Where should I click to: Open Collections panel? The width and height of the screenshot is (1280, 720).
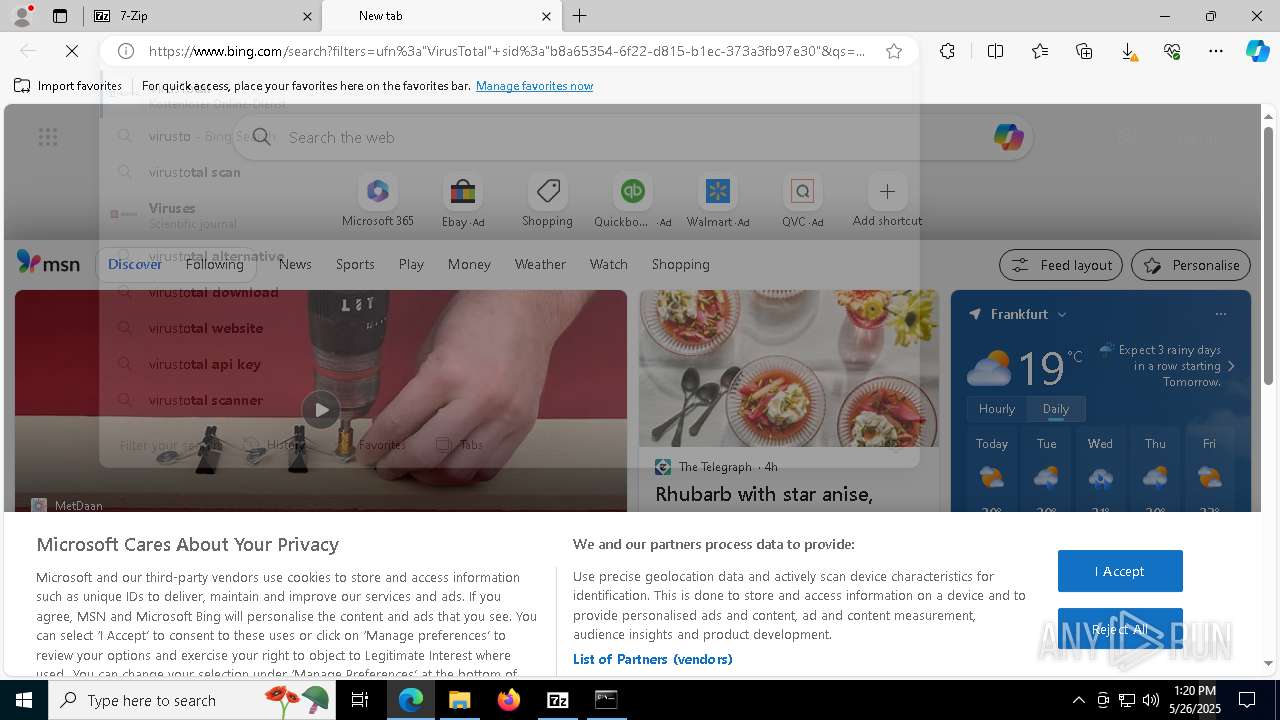[x=1084, y=51]
